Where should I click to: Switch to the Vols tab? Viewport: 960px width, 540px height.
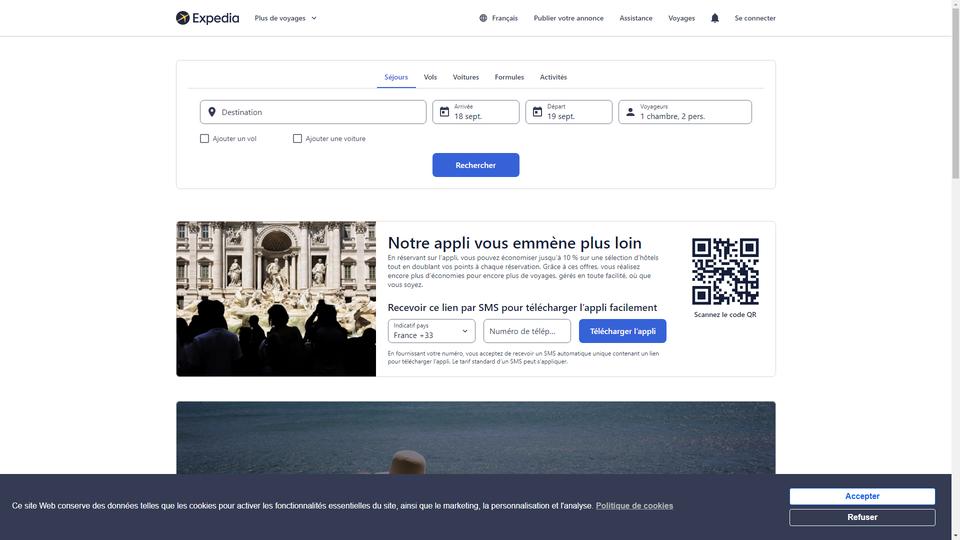click(x=430, y=77)
